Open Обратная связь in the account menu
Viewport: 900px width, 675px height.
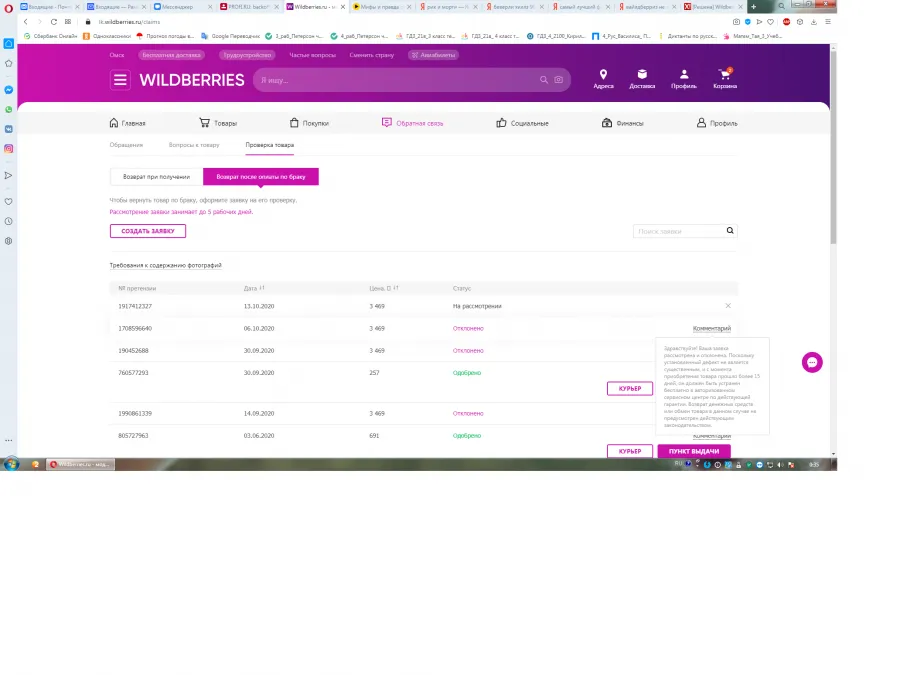412,123
